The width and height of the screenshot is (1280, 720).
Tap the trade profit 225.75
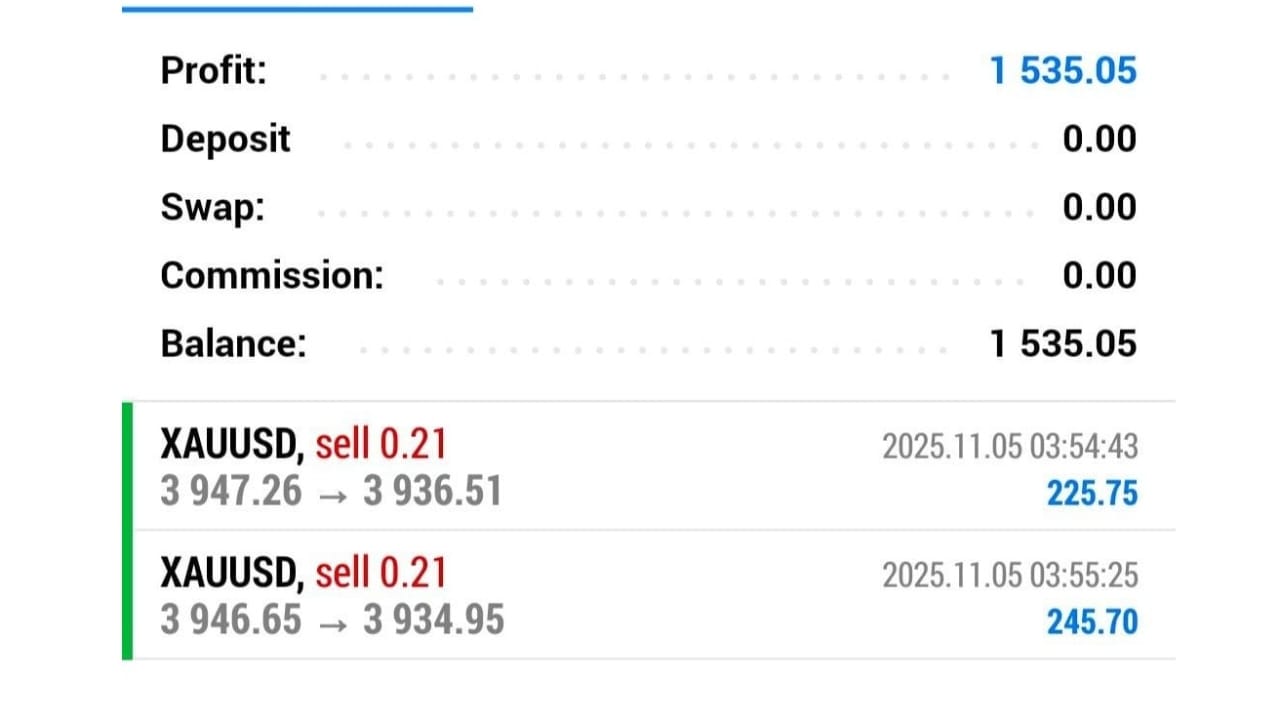click(x=1092, y=494)
